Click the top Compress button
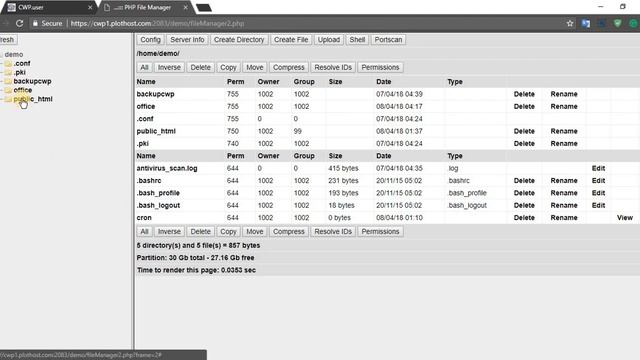Viewport: 640px width, 360px height. tap(289, 67)
